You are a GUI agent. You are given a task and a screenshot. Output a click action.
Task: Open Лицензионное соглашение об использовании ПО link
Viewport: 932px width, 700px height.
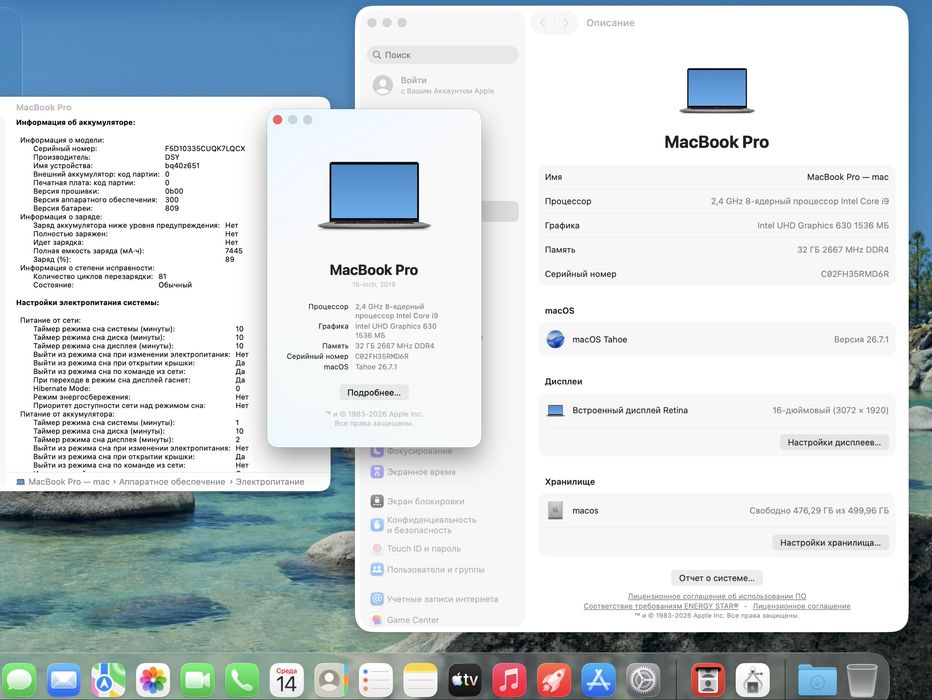pyautogui.click(x=717, y=596)
